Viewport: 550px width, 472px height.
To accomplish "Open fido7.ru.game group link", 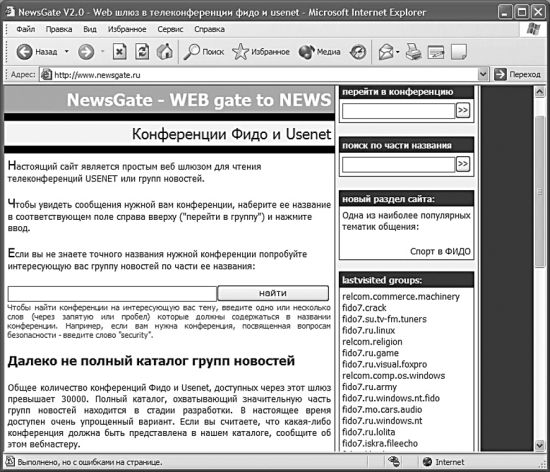I will pyautogui.click(x=370, y=353).
